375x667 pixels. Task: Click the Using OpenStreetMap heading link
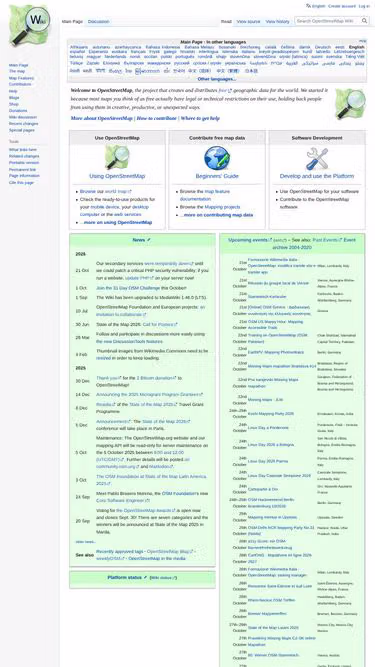point(117,176)
